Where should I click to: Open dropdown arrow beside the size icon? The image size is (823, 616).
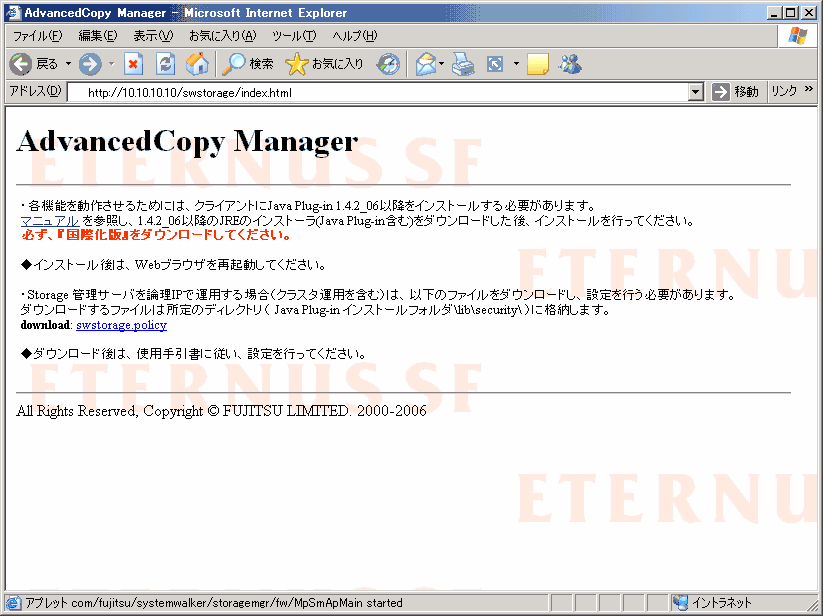(516, 64)
